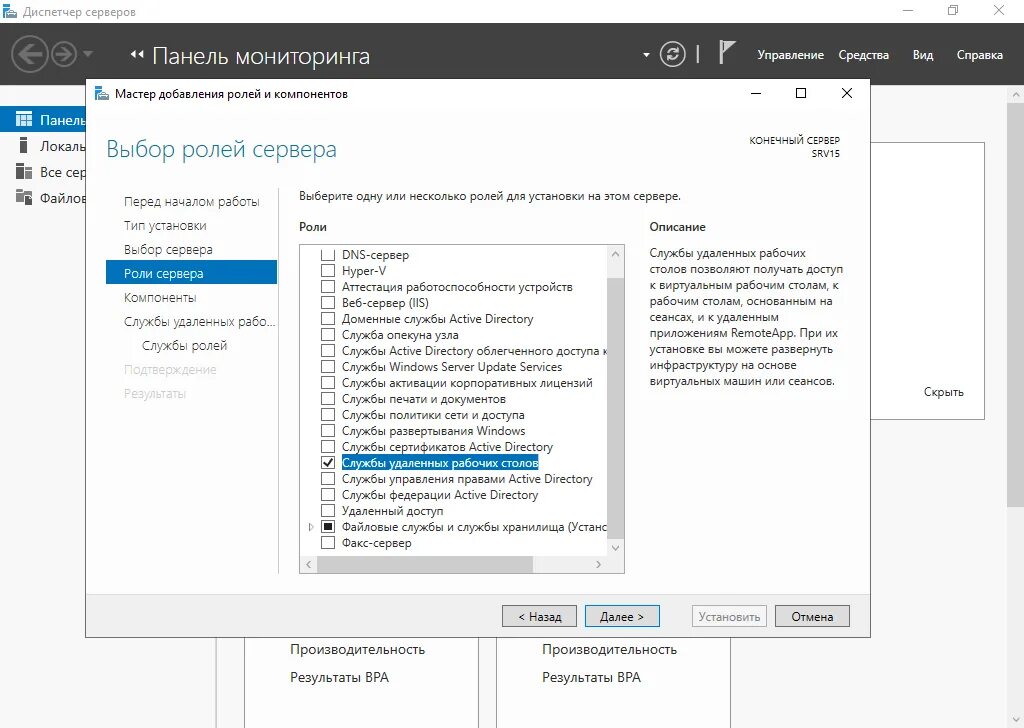1024x728 pixels.
Task: Open the Средства menu
Action: (x=863, y=56)
